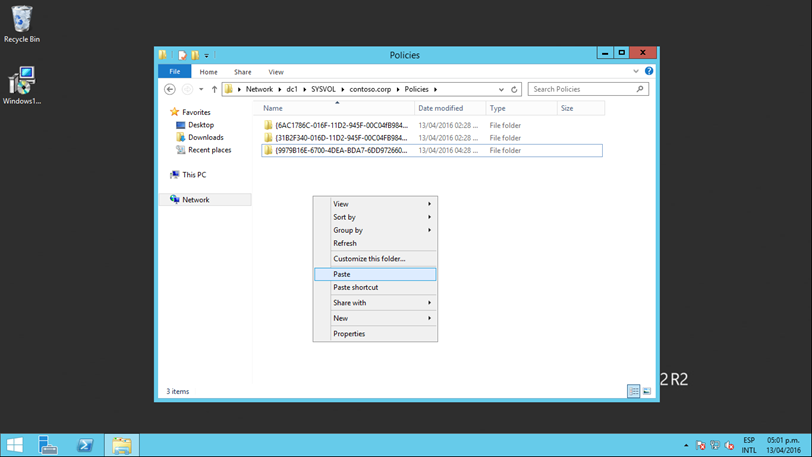
Task: Expand the ribbon with the chevron
Action: tap(636, 71)
